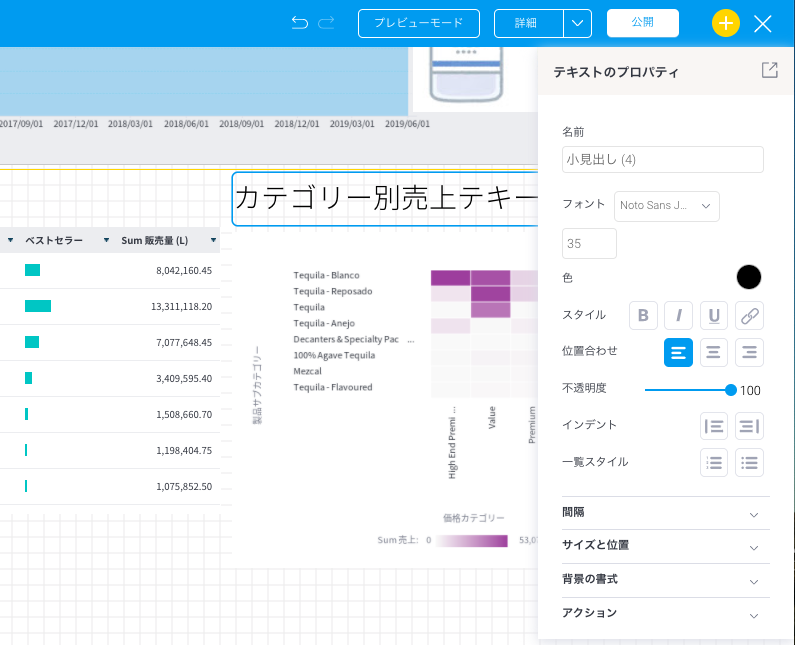Click the プレビューモード button

pos(419,23)
